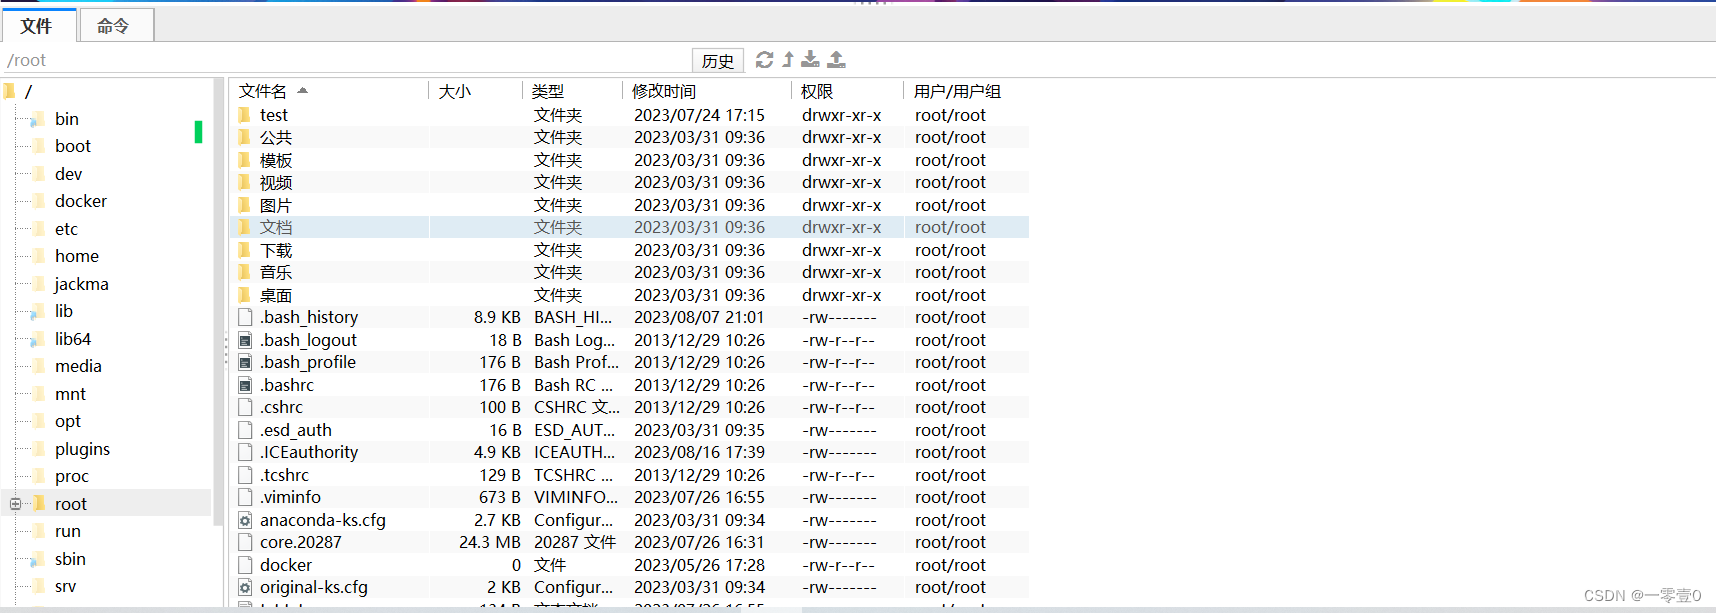Sort by the 修改时间 column header
The width and height of the screenshot is (1716, 613).
tap(707, 91)
